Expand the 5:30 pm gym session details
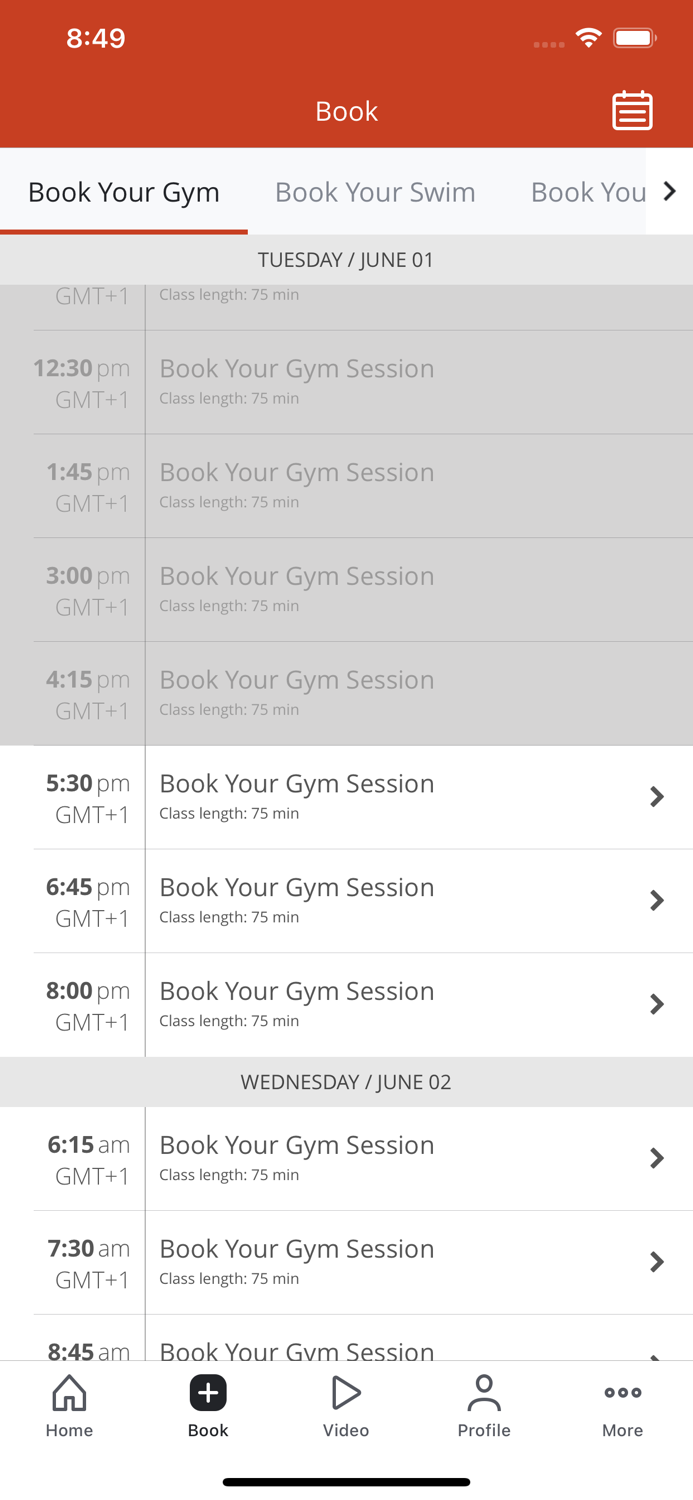Screen dimensions: 693x1500 (657, 796)
